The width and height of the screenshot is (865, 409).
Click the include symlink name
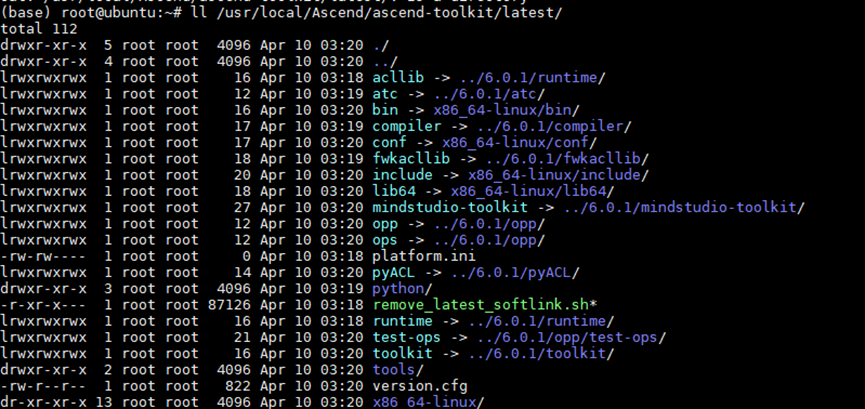pos(403,175)
